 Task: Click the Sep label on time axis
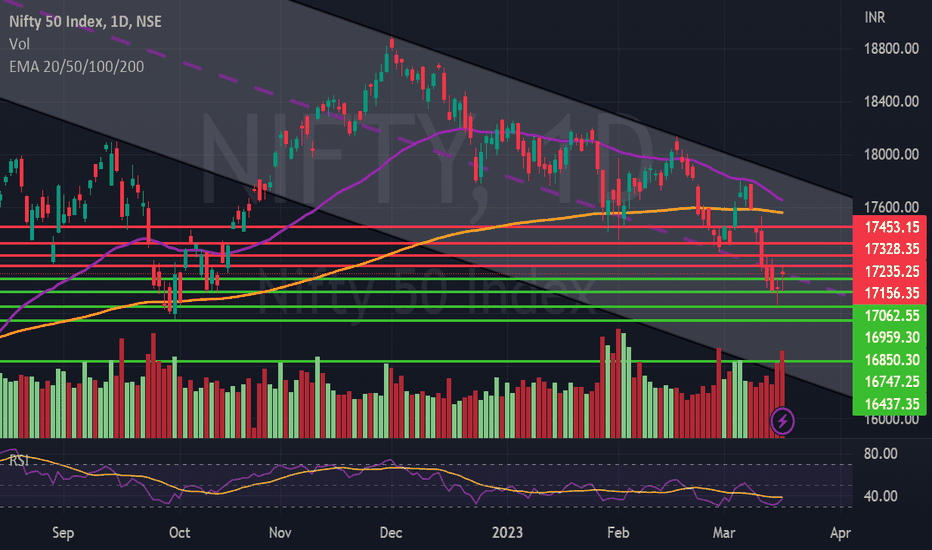coord(63,532)
